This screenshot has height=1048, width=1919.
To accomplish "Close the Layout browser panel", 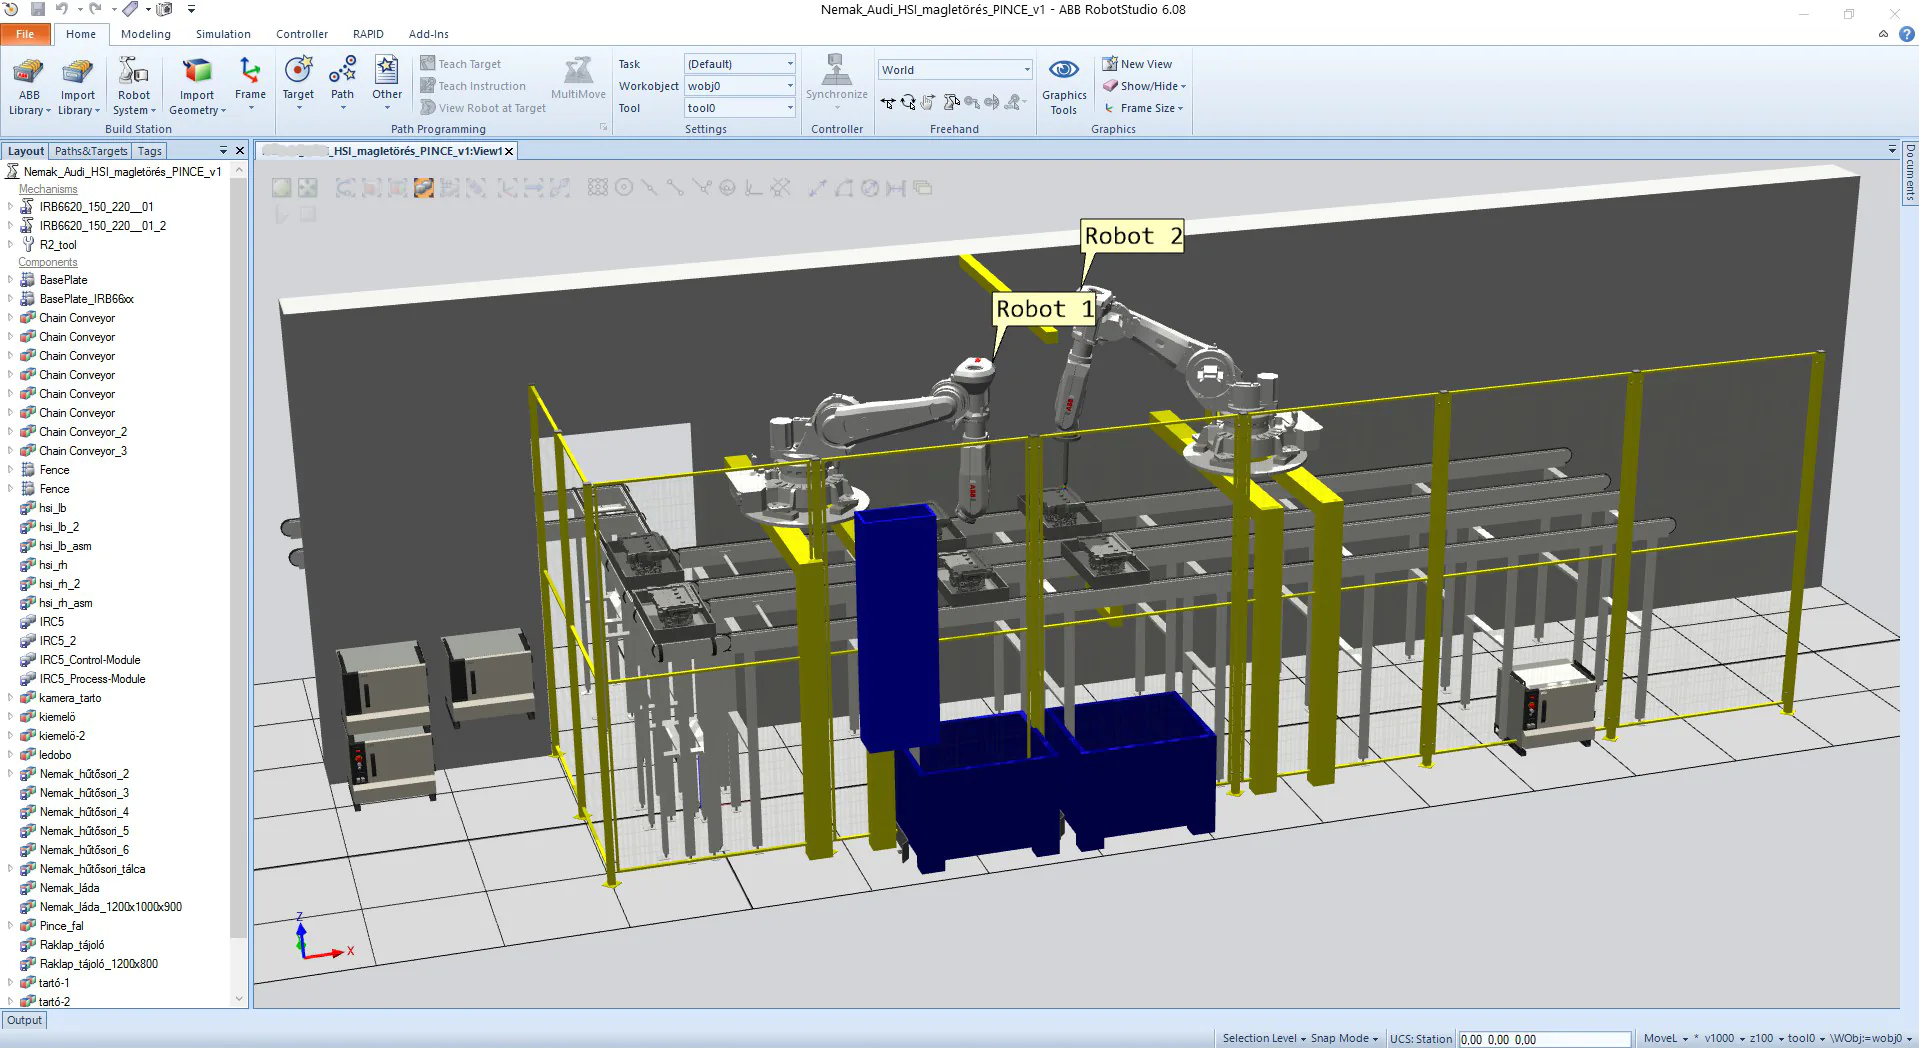I will tap(240, 151).
